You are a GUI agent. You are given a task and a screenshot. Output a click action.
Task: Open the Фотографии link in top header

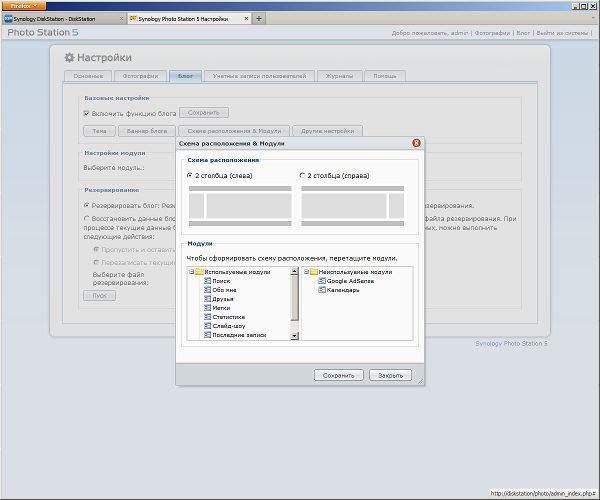492,33
